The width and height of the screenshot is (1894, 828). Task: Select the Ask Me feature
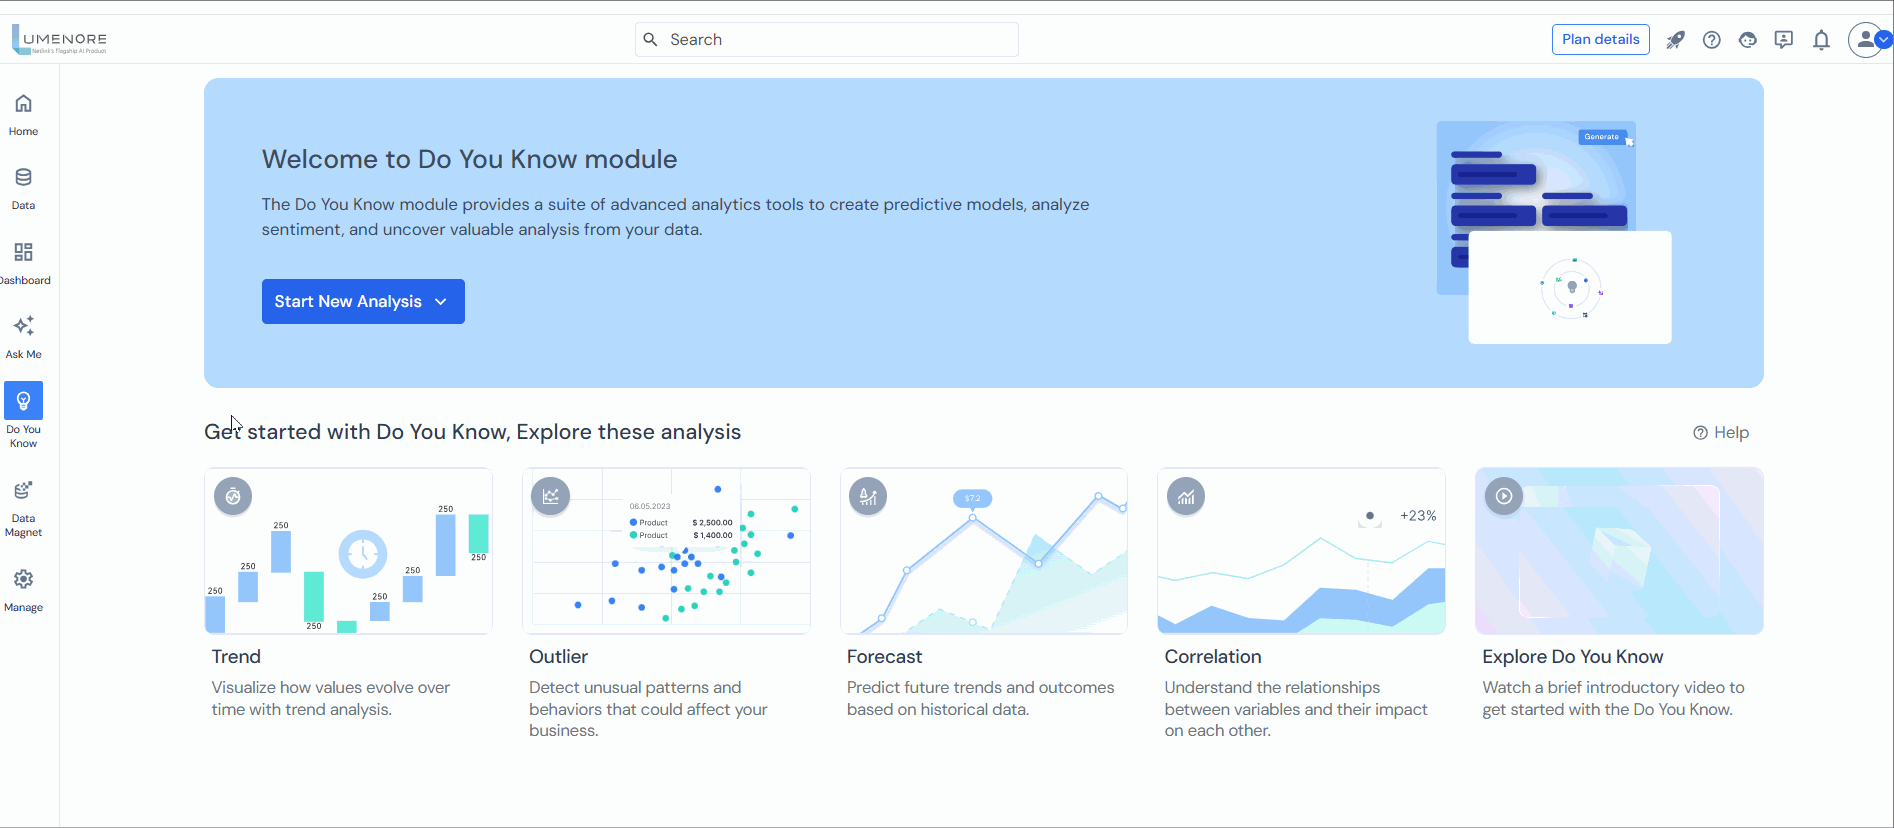point(23,333)
